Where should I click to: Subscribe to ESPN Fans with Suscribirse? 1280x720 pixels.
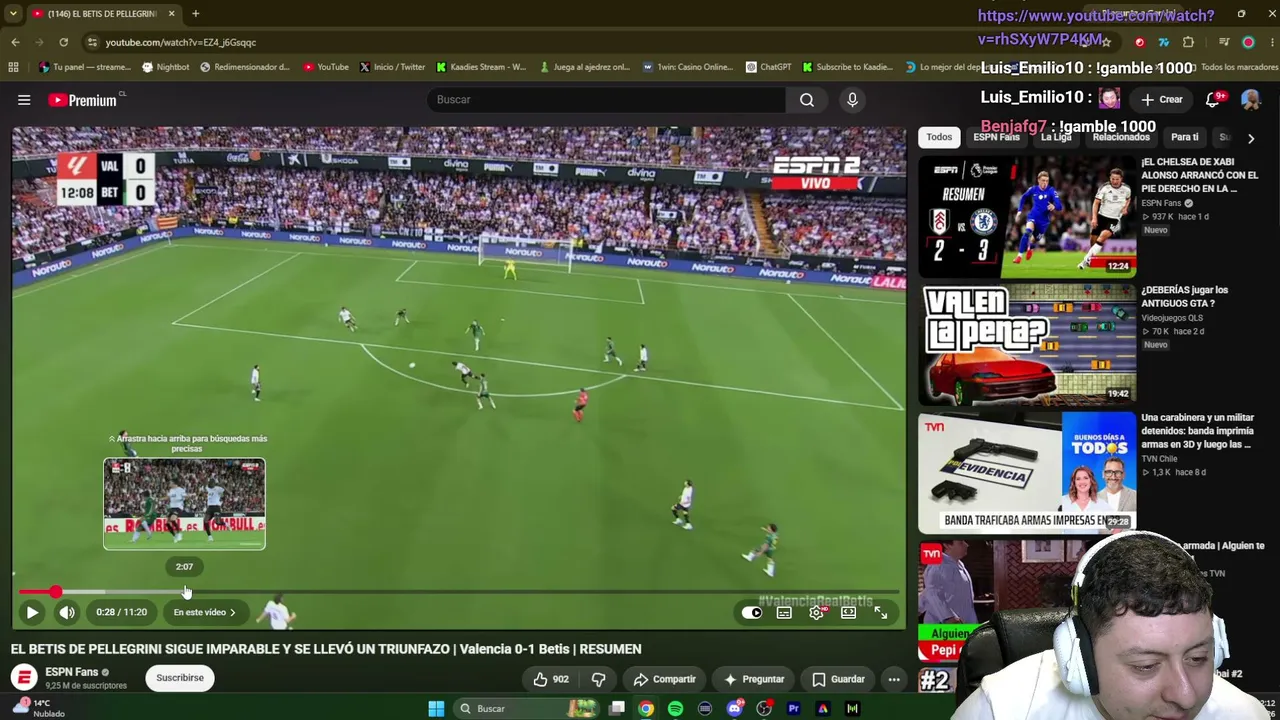(180, 678)
